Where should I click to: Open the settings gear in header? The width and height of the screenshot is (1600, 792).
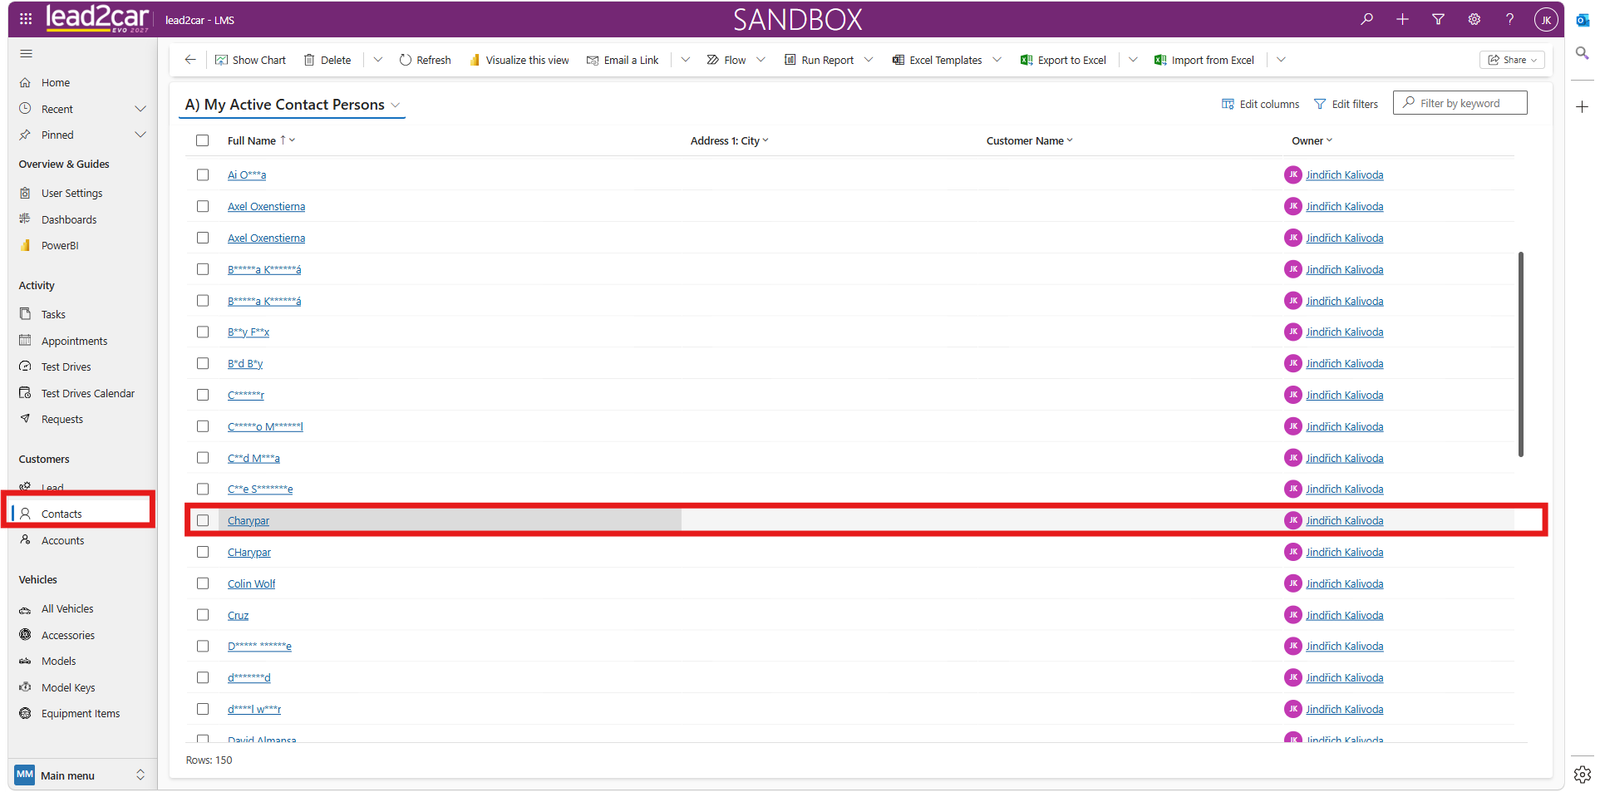(x=1474, y=19)
